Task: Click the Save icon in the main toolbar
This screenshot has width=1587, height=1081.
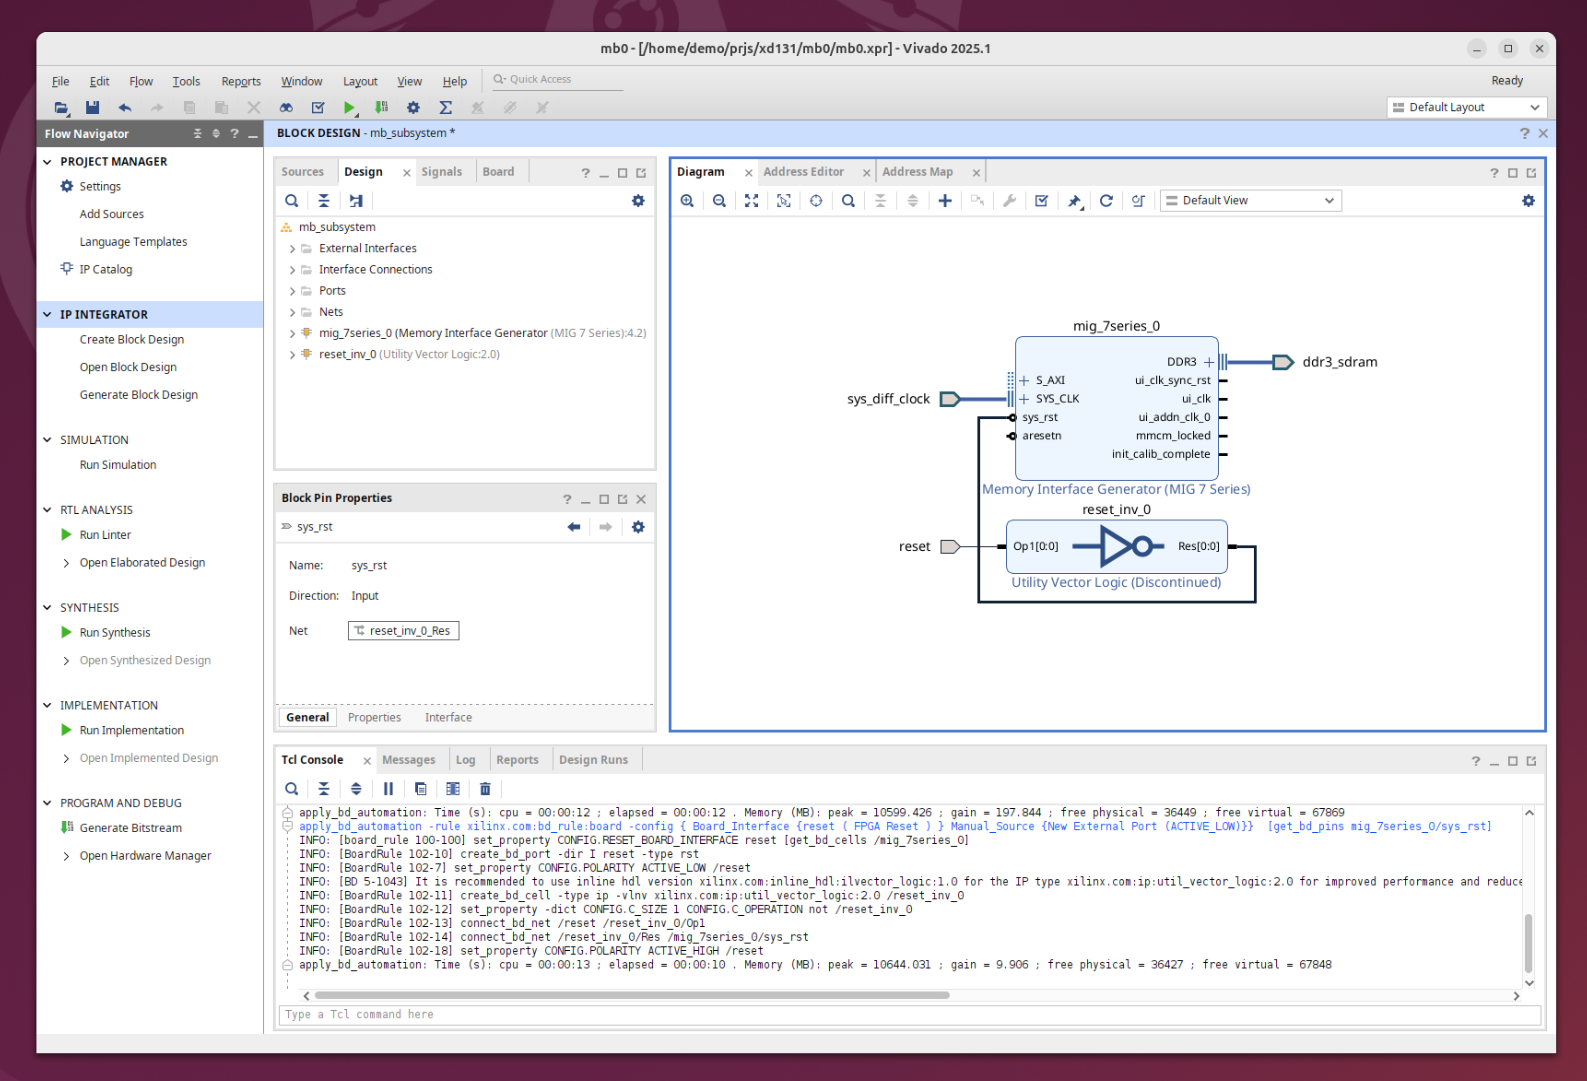Action: (x=93, y=108)
